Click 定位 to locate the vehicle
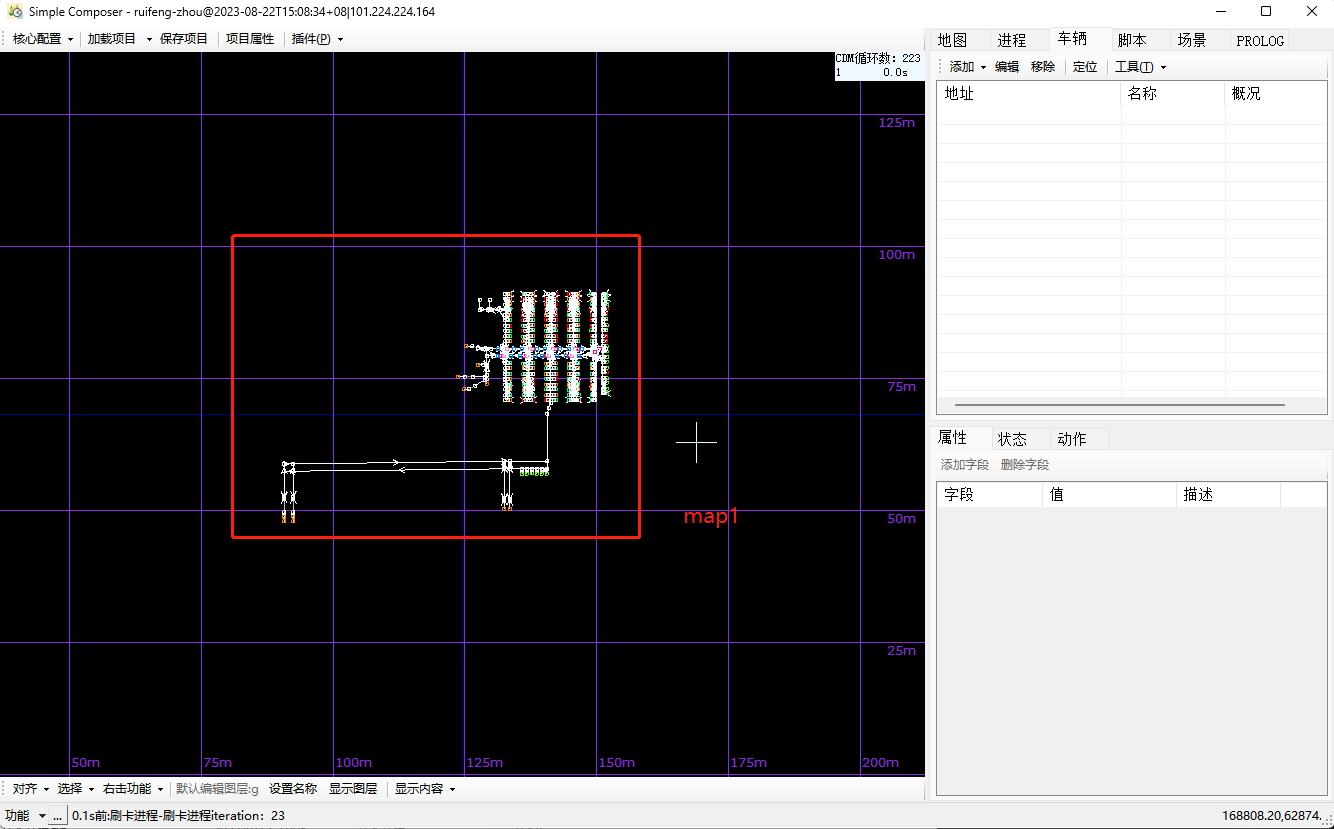Image resolution: width=1334 pixels, height=829 pixels. pos(1085,67)
